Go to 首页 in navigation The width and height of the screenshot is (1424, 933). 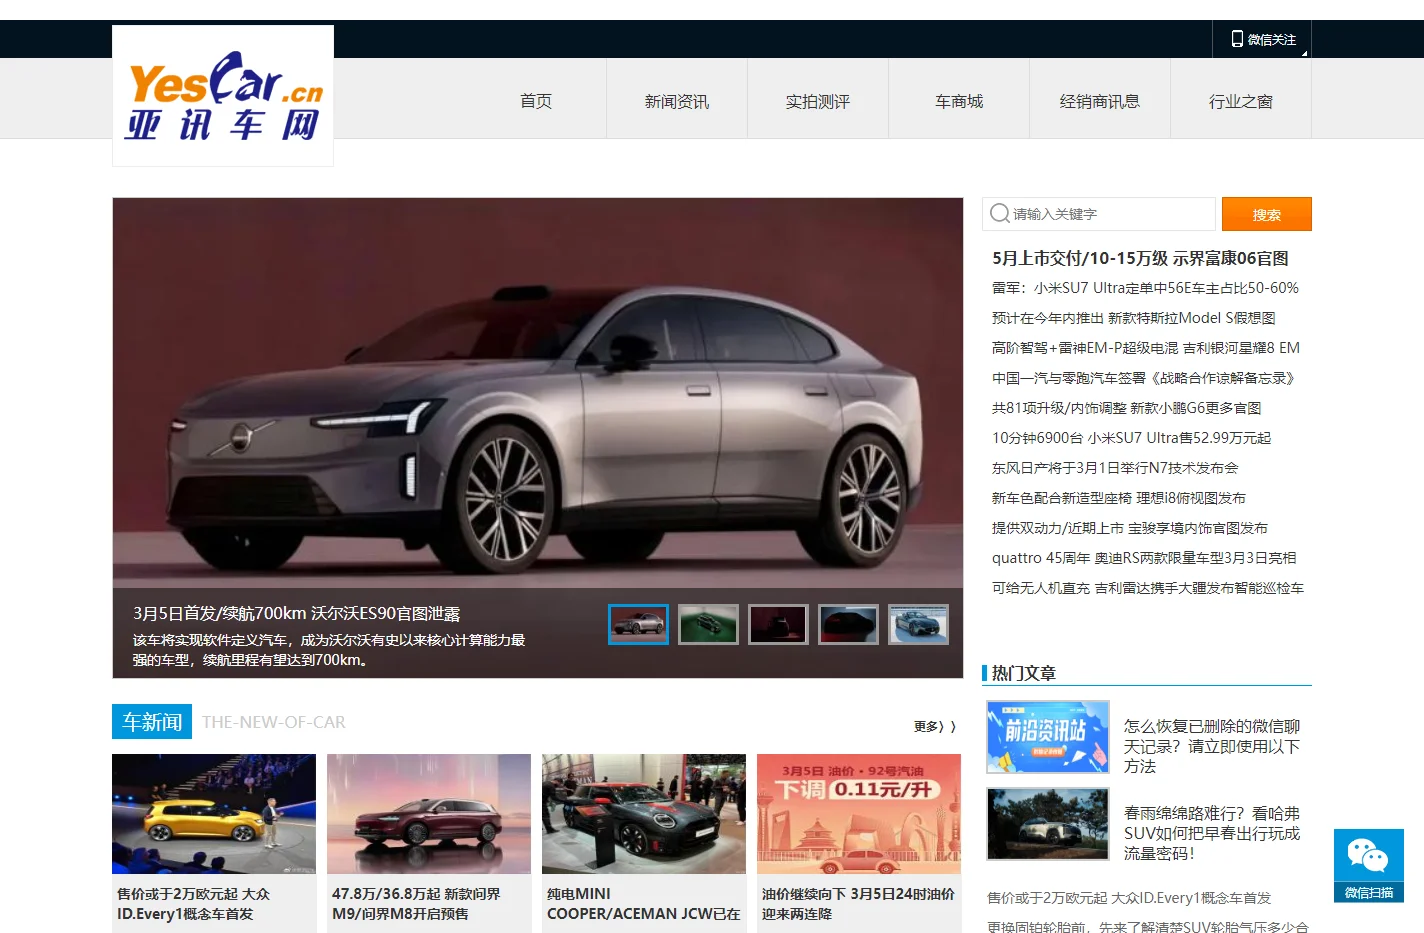tap(536, 101)
